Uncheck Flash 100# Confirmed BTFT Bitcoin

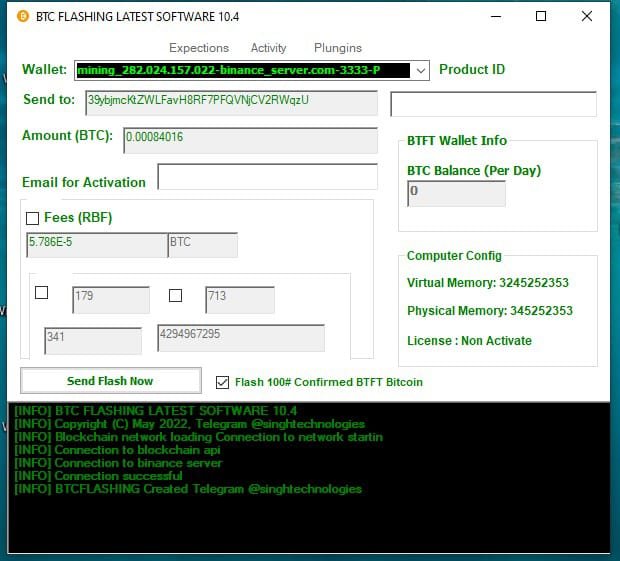222,382
